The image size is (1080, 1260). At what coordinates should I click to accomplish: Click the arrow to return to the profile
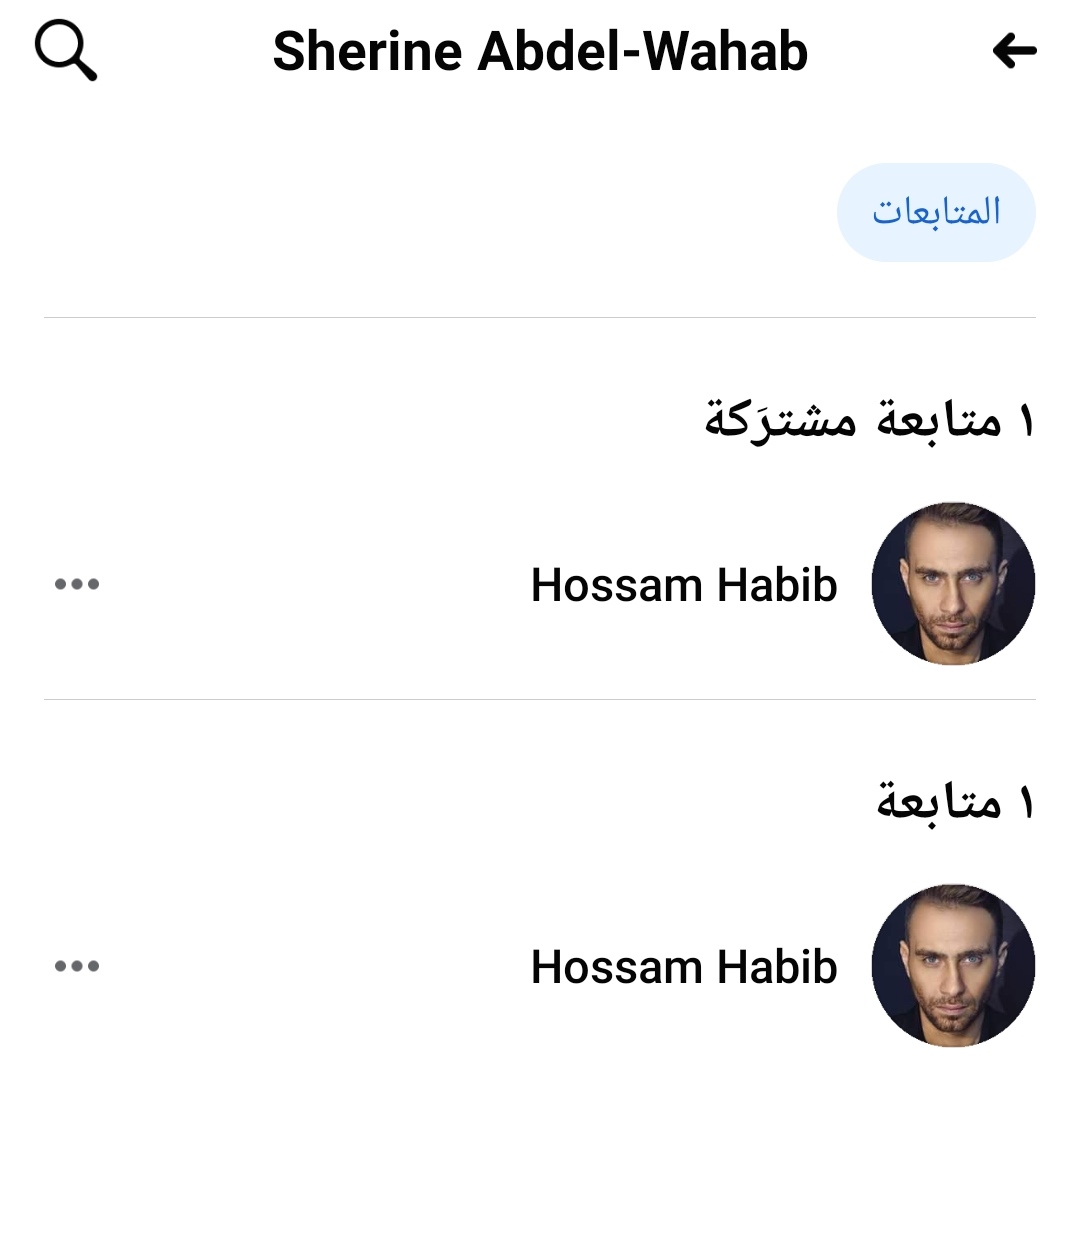pos(1014,50)
